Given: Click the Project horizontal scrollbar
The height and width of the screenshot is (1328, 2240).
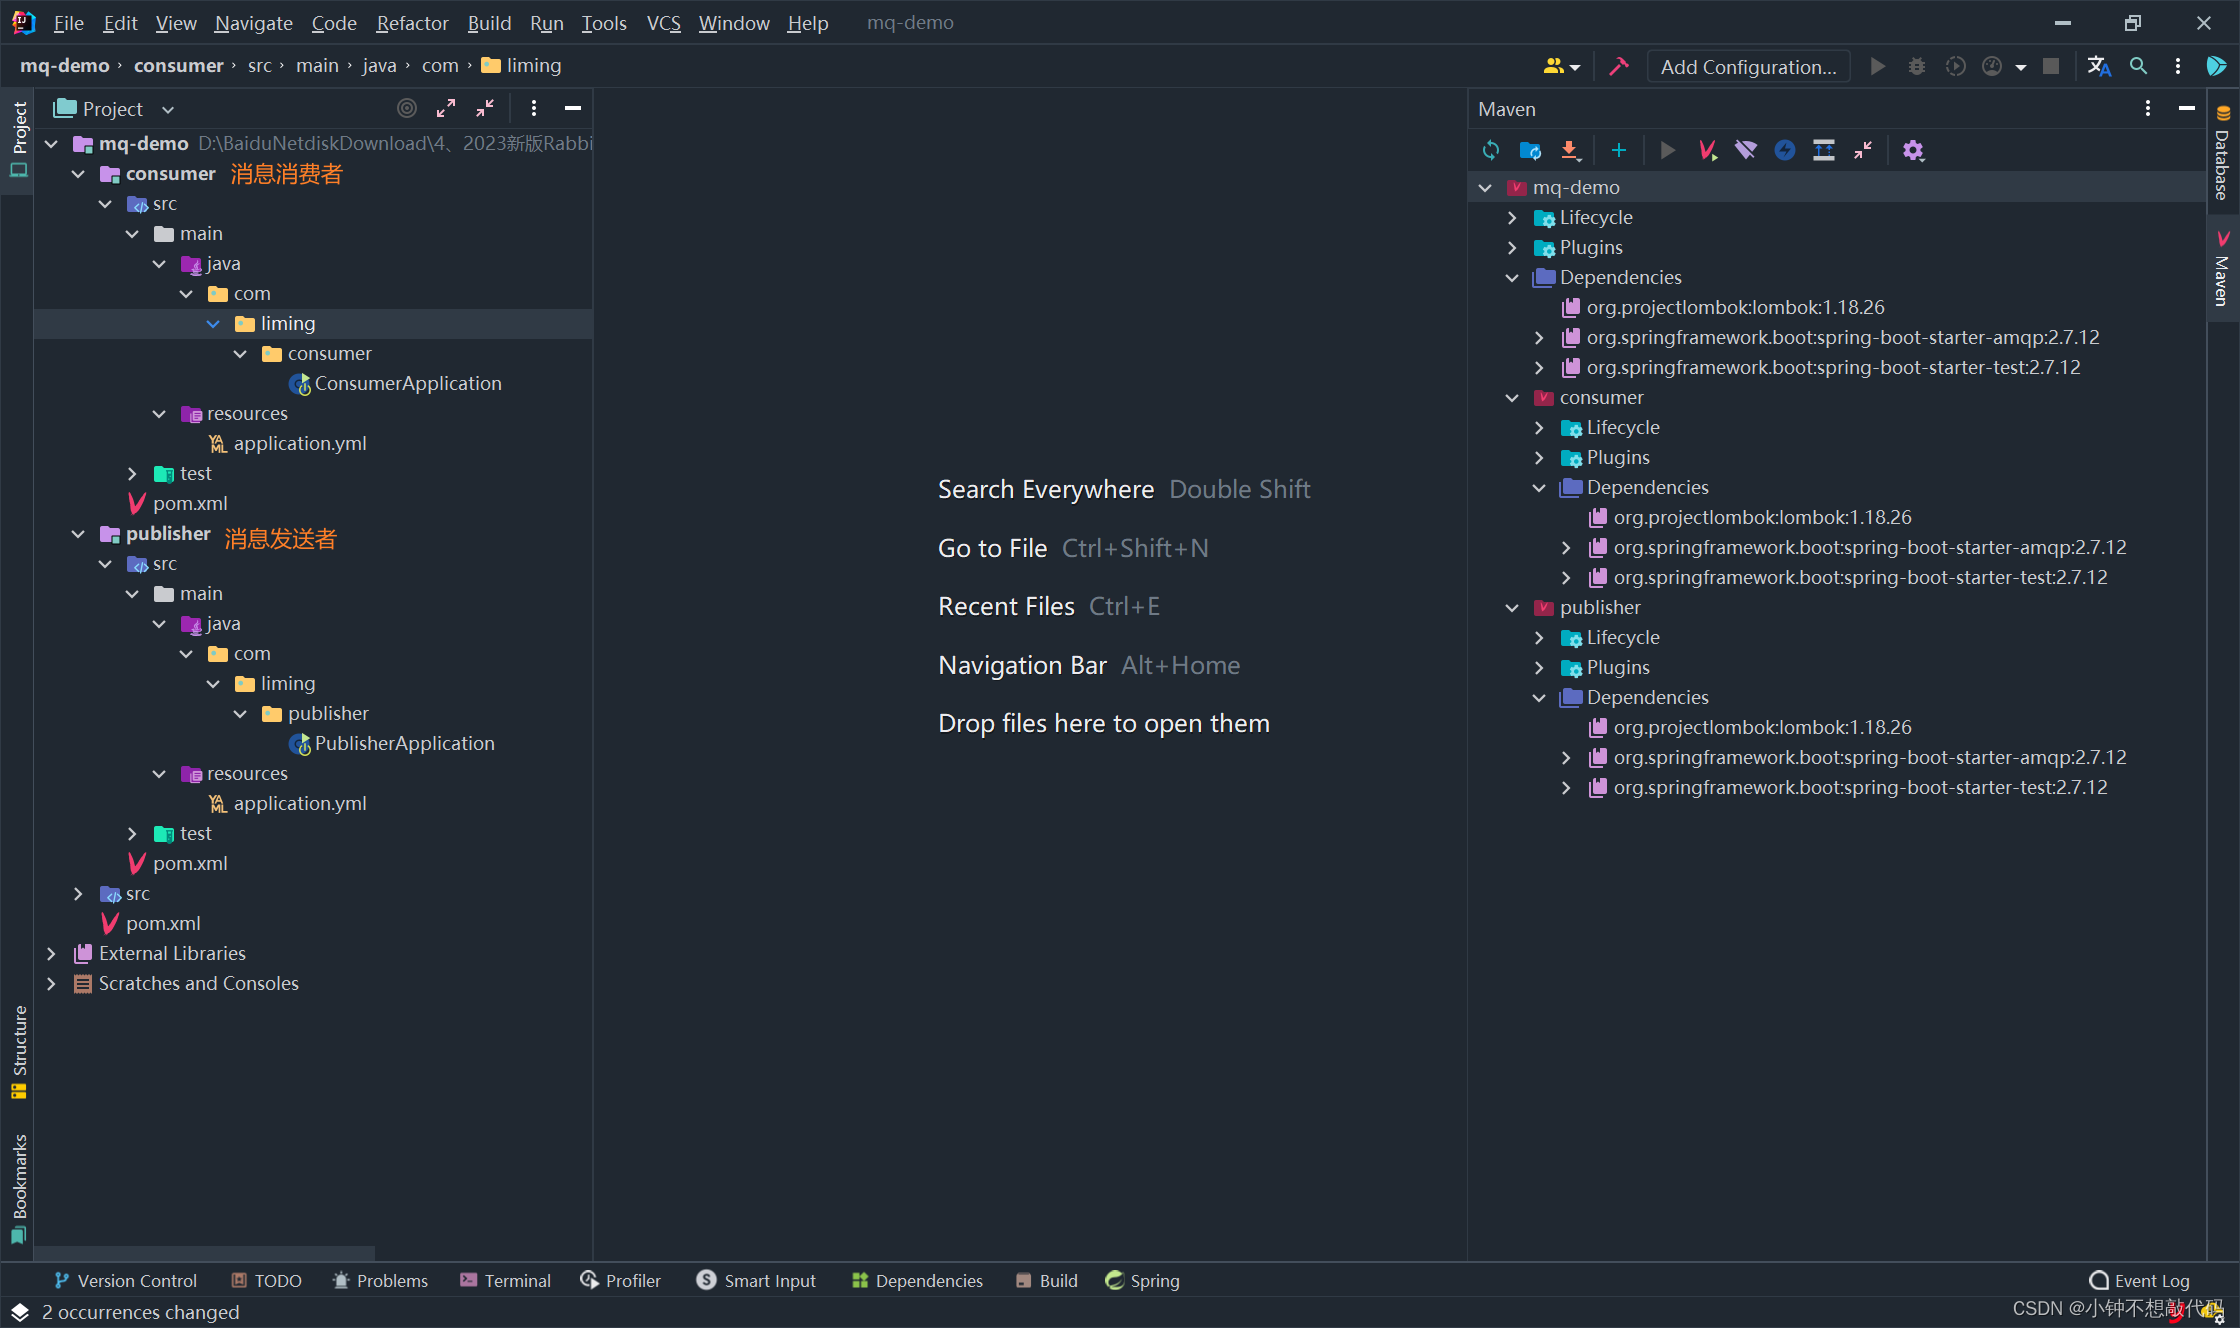Looking at the screenshot, I should pyautogui.click(x=205, y=1253).
